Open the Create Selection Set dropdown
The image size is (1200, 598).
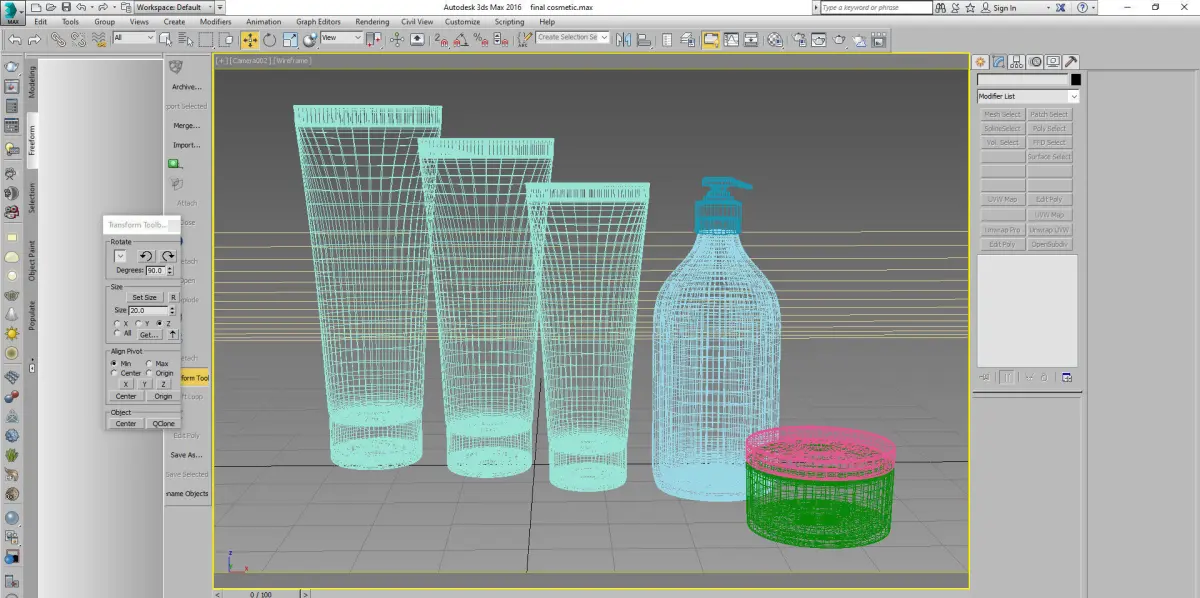[572, 37]
